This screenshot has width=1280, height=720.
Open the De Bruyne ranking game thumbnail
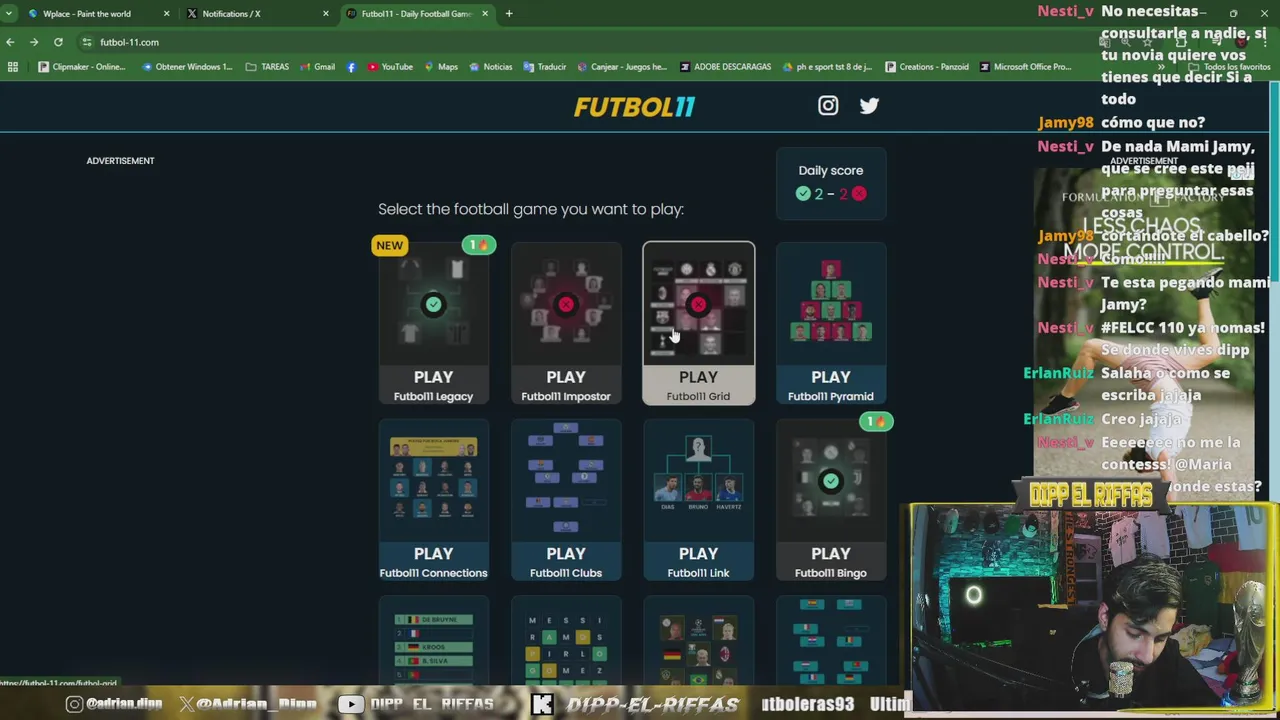tap(433, 640)
